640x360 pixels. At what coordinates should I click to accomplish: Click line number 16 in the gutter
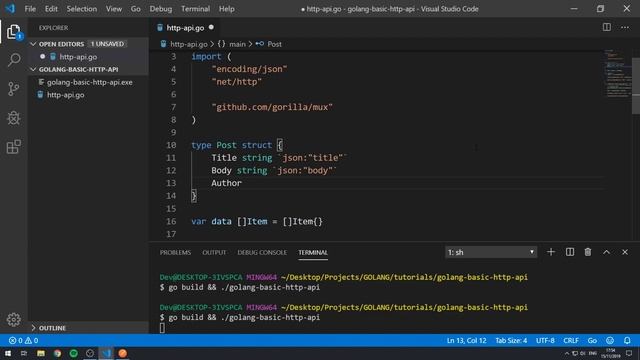pyautogui.click(x=171, y=221)
